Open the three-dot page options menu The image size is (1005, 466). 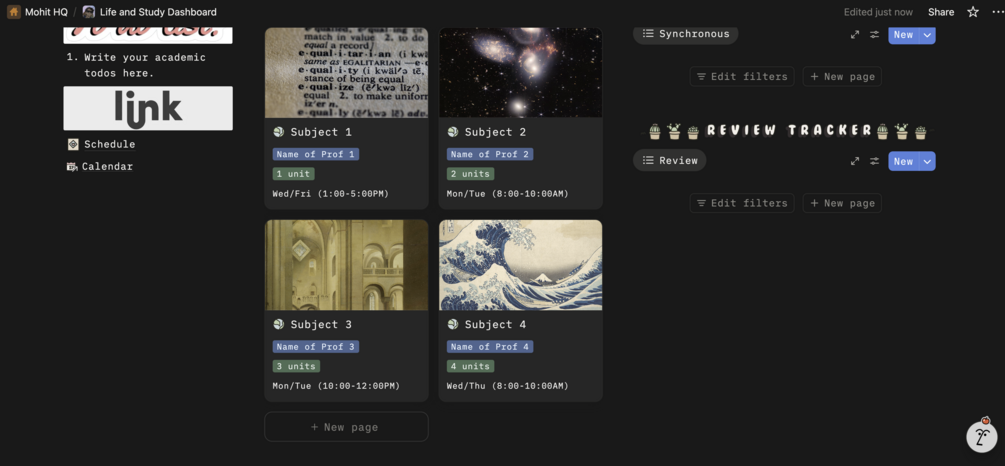pos(997,12)
